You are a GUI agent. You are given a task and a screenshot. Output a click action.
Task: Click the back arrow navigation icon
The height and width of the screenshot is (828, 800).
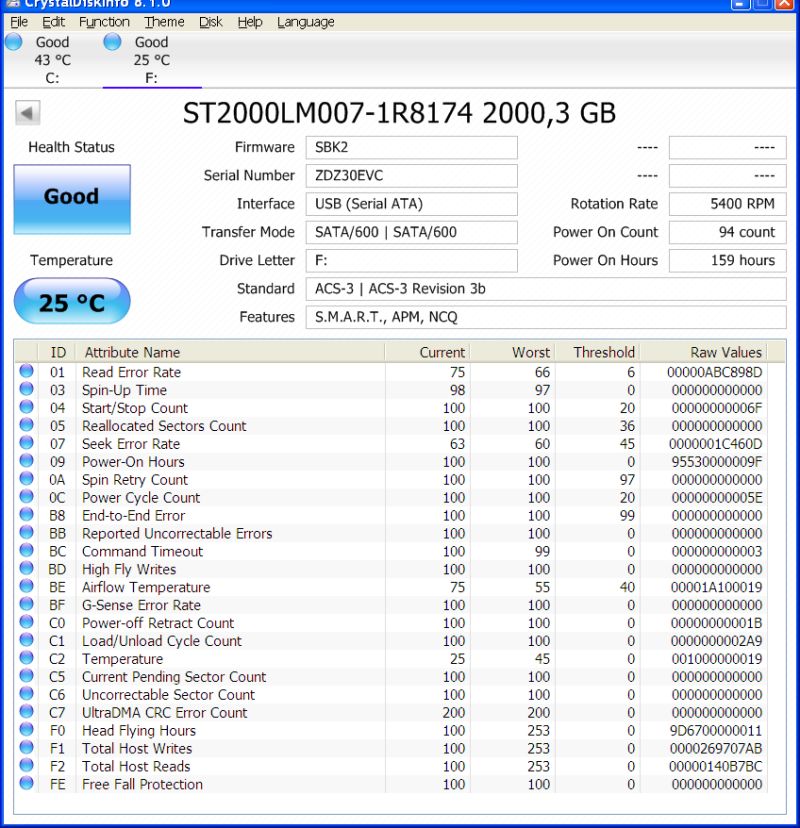pyautogui.click(x=26, y=111)
